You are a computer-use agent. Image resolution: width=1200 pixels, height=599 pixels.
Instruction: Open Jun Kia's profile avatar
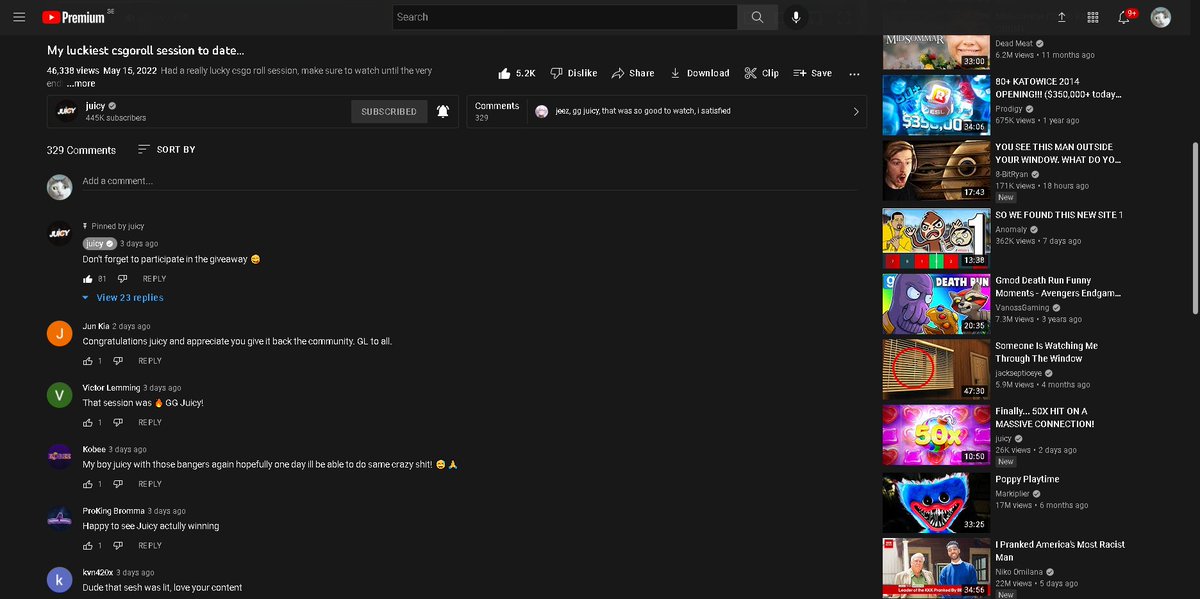pyautogui.click(x=60, y=333)
